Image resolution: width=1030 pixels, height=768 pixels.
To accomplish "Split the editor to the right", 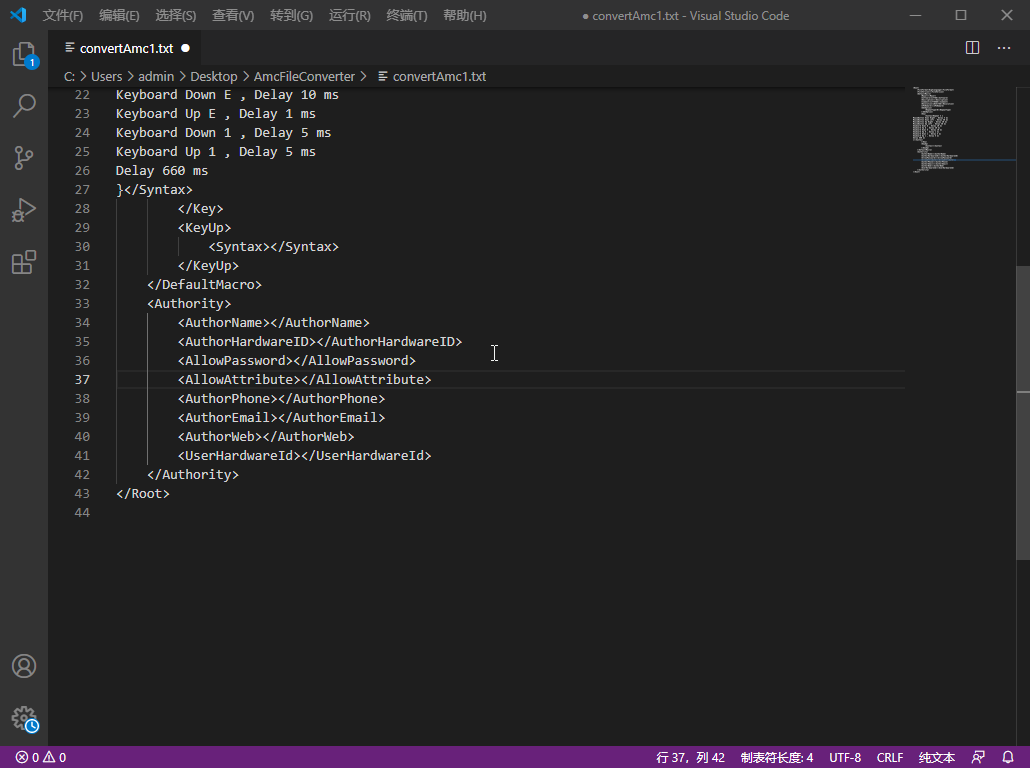I will [972, 48].
